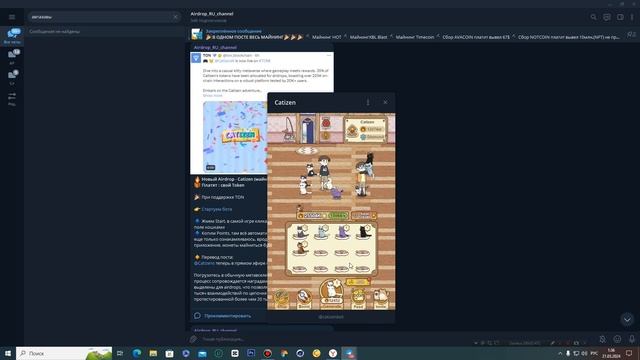Click the Стартуем бота link
This screenshot has height=360, width=640.
(x=216, y=209)
